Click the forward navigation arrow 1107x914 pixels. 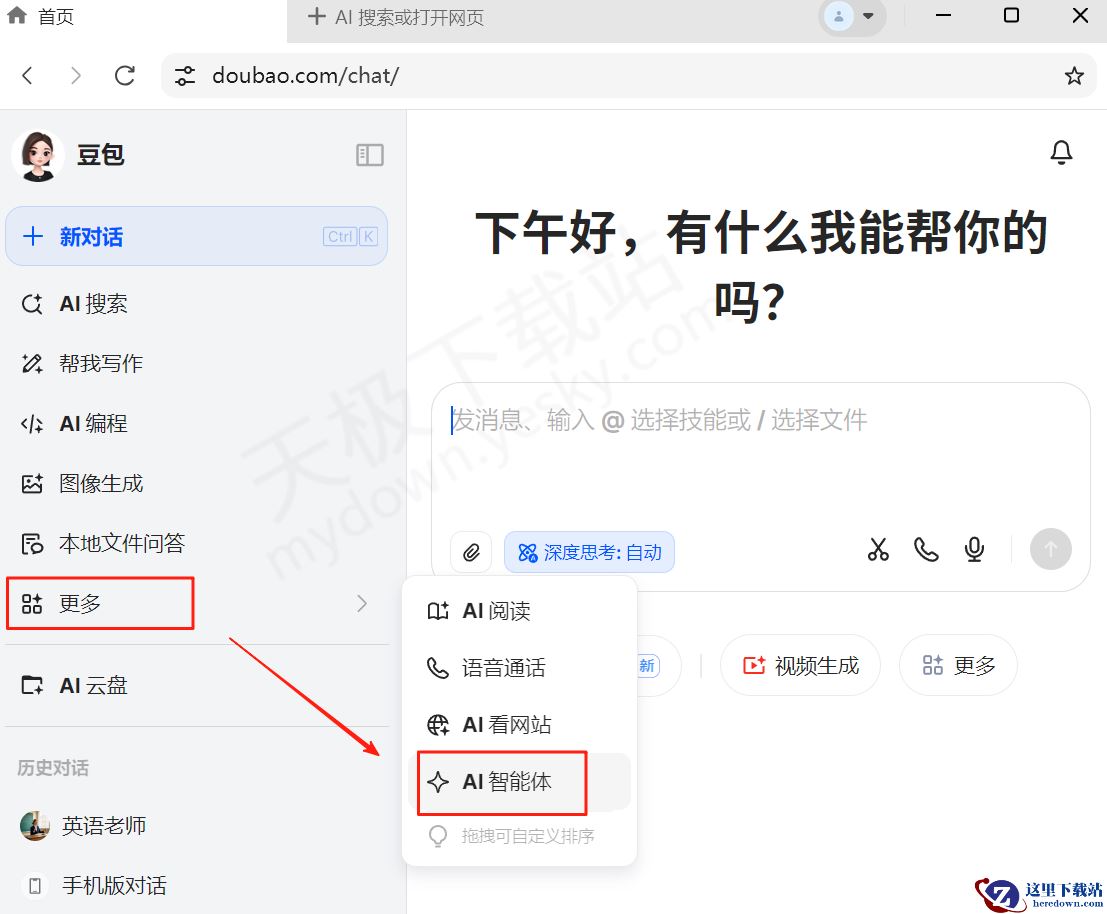coord(76,76)
